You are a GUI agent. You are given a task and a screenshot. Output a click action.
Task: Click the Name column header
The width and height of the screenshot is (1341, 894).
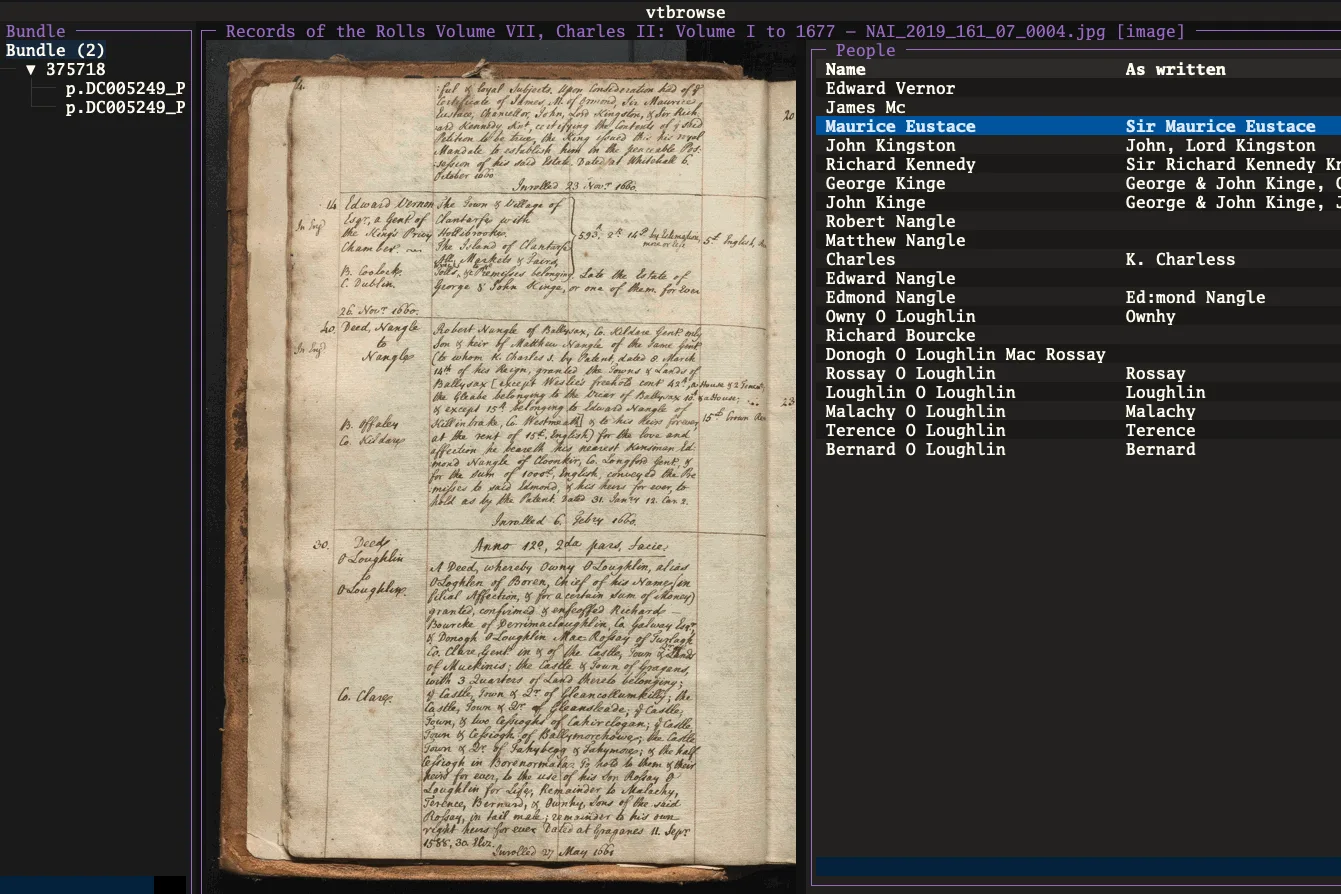coord(845,69)
